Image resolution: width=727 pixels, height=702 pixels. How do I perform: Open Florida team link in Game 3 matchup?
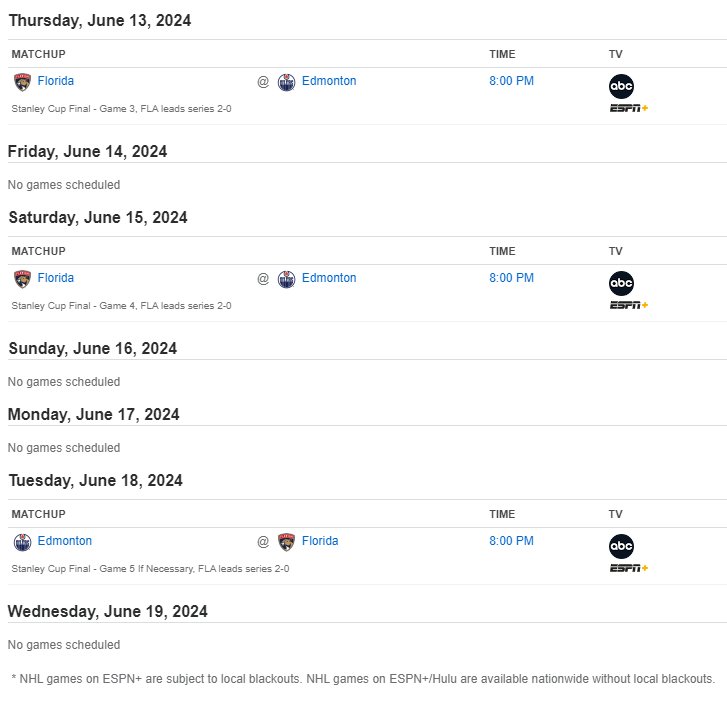56,81
